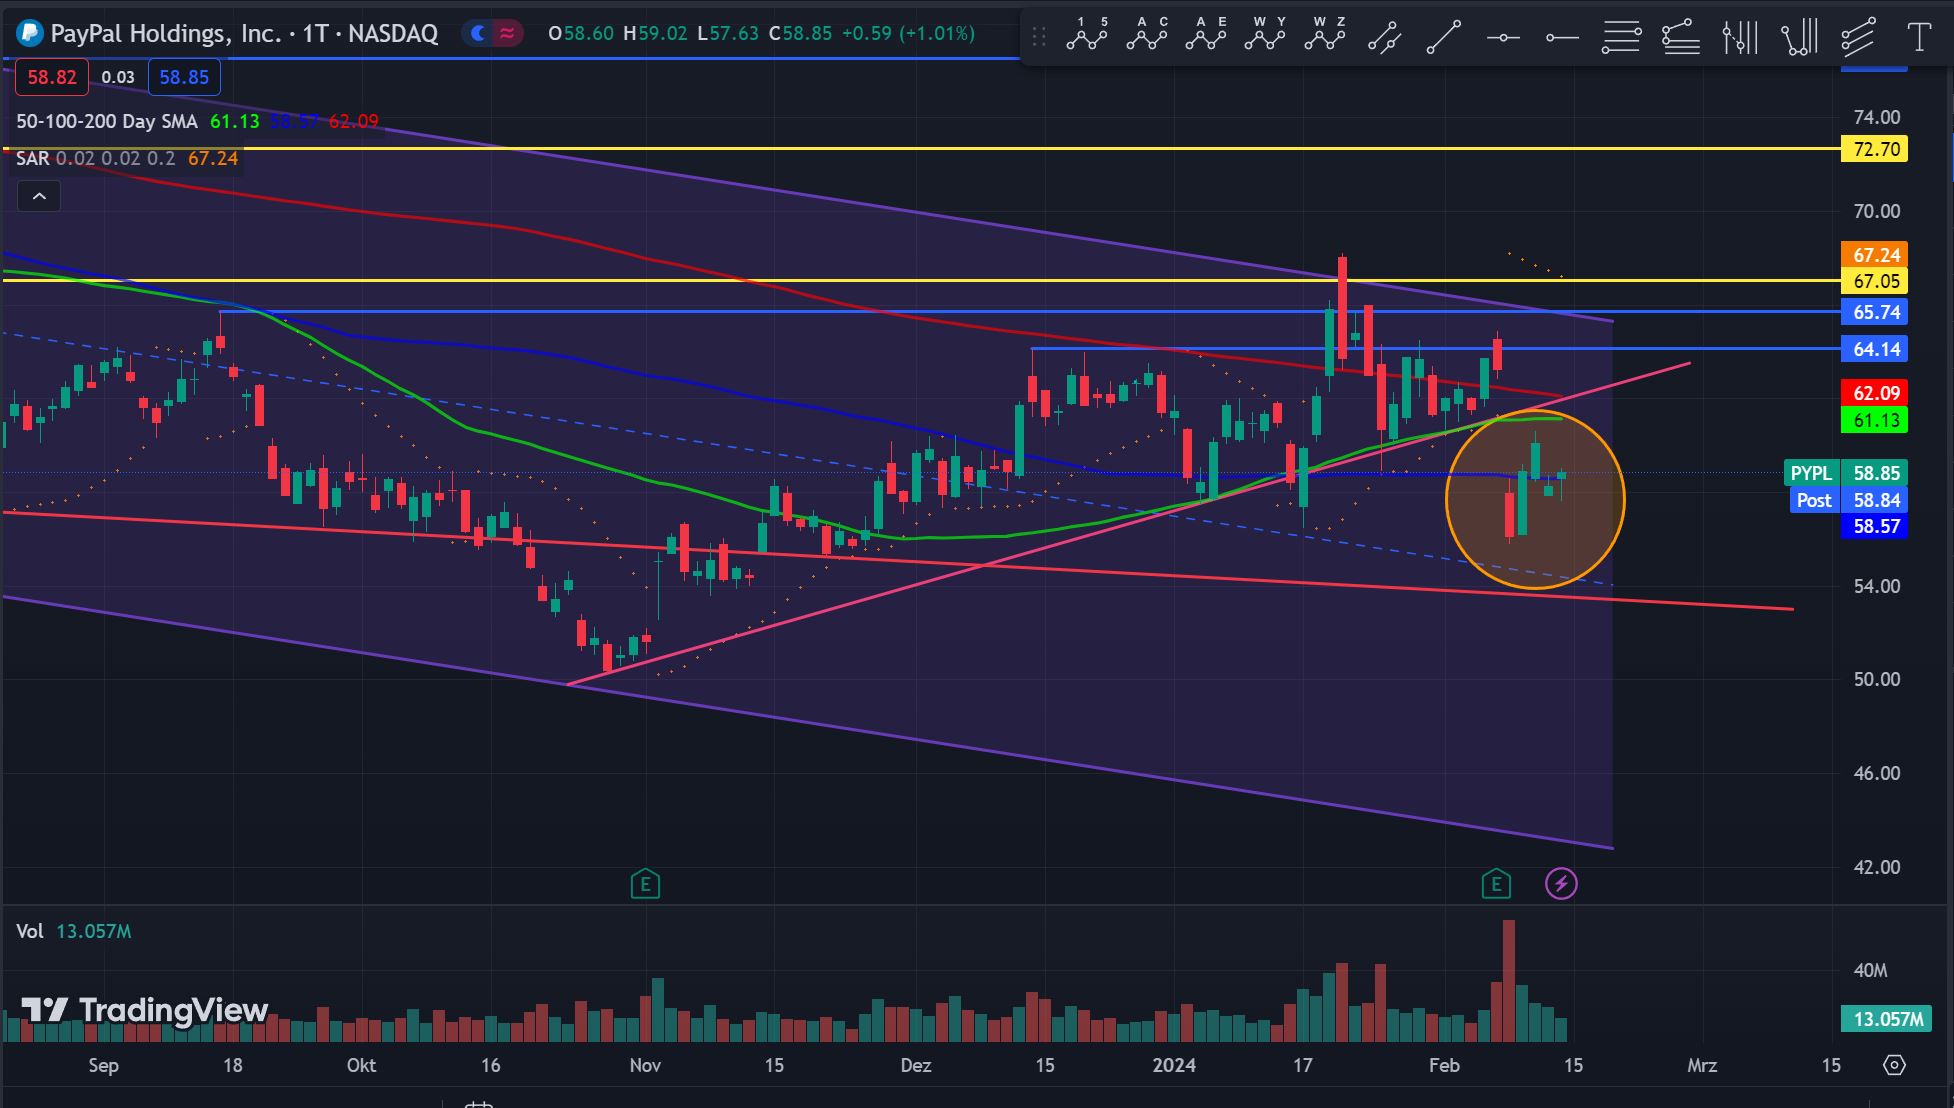The width and height of the screenshot is (1954, 1108).
Task: Activate the Fib retracement tool
Action: tap(1621, 37)
